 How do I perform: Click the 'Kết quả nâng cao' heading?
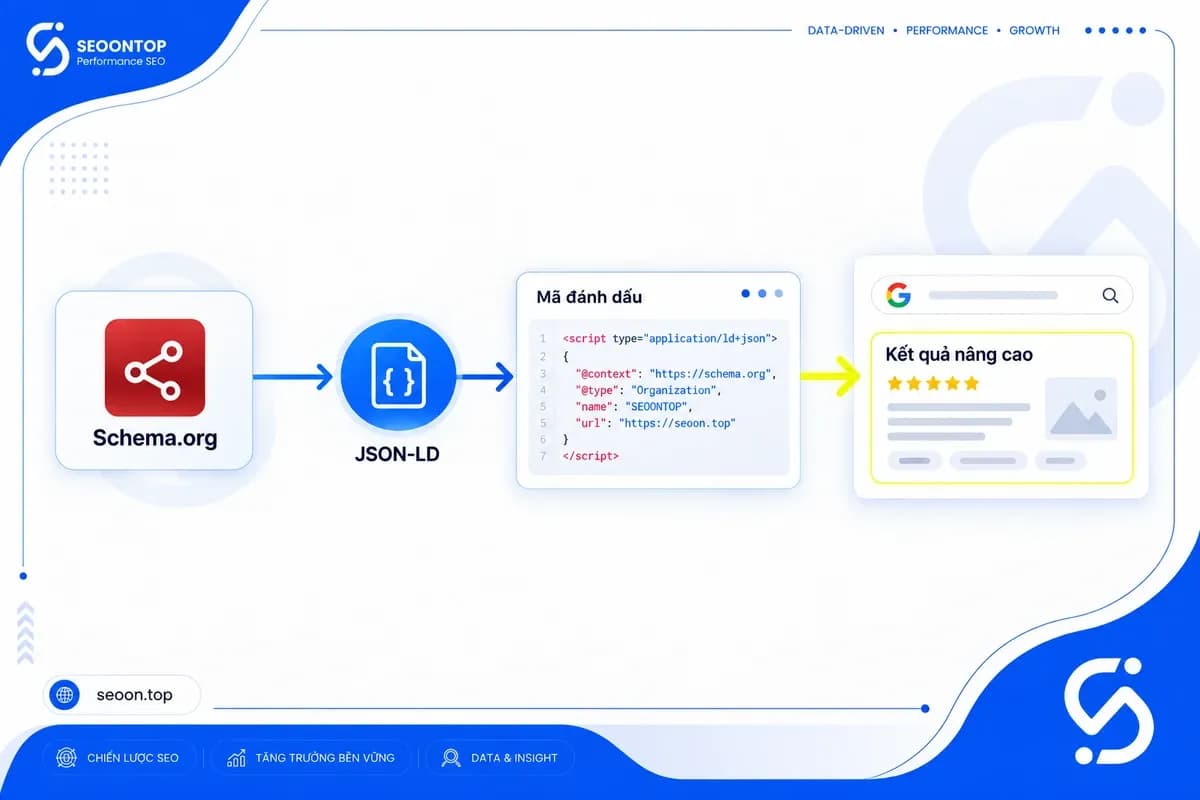[959, 354]
